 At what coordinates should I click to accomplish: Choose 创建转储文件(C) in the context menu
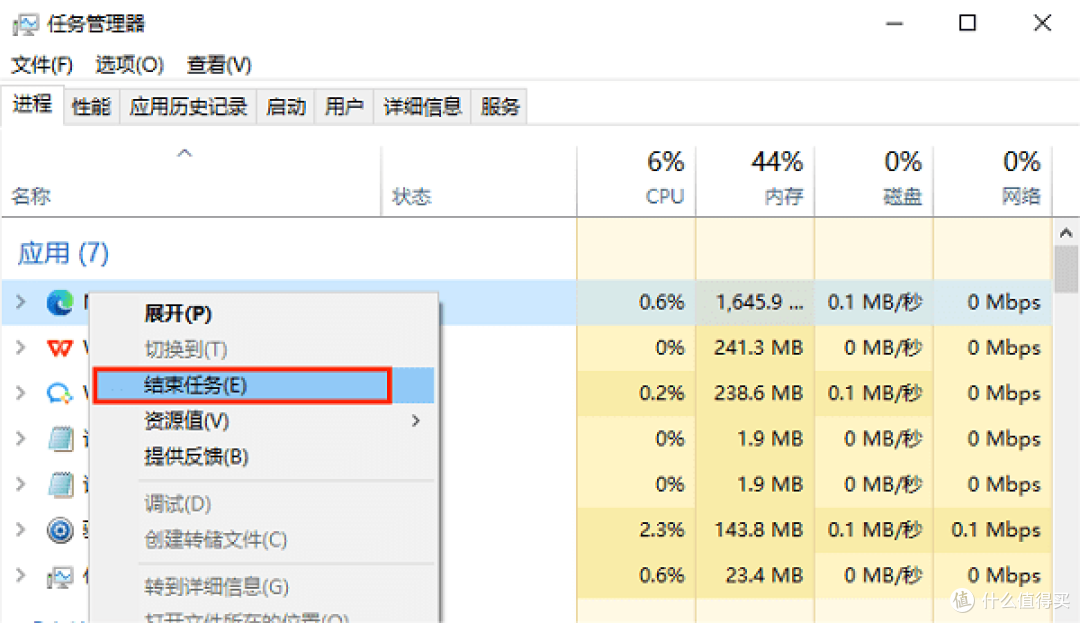click(264, 540)
